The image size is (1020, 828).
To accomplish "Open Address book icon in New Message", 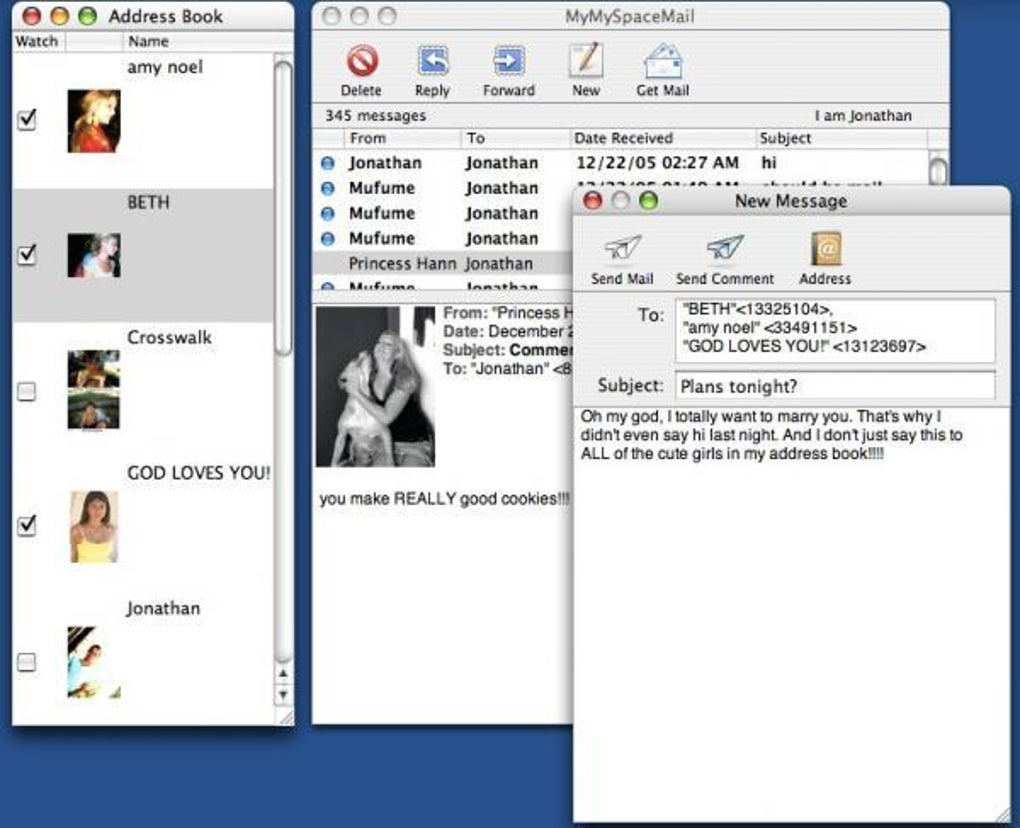I will click(826, 248).
